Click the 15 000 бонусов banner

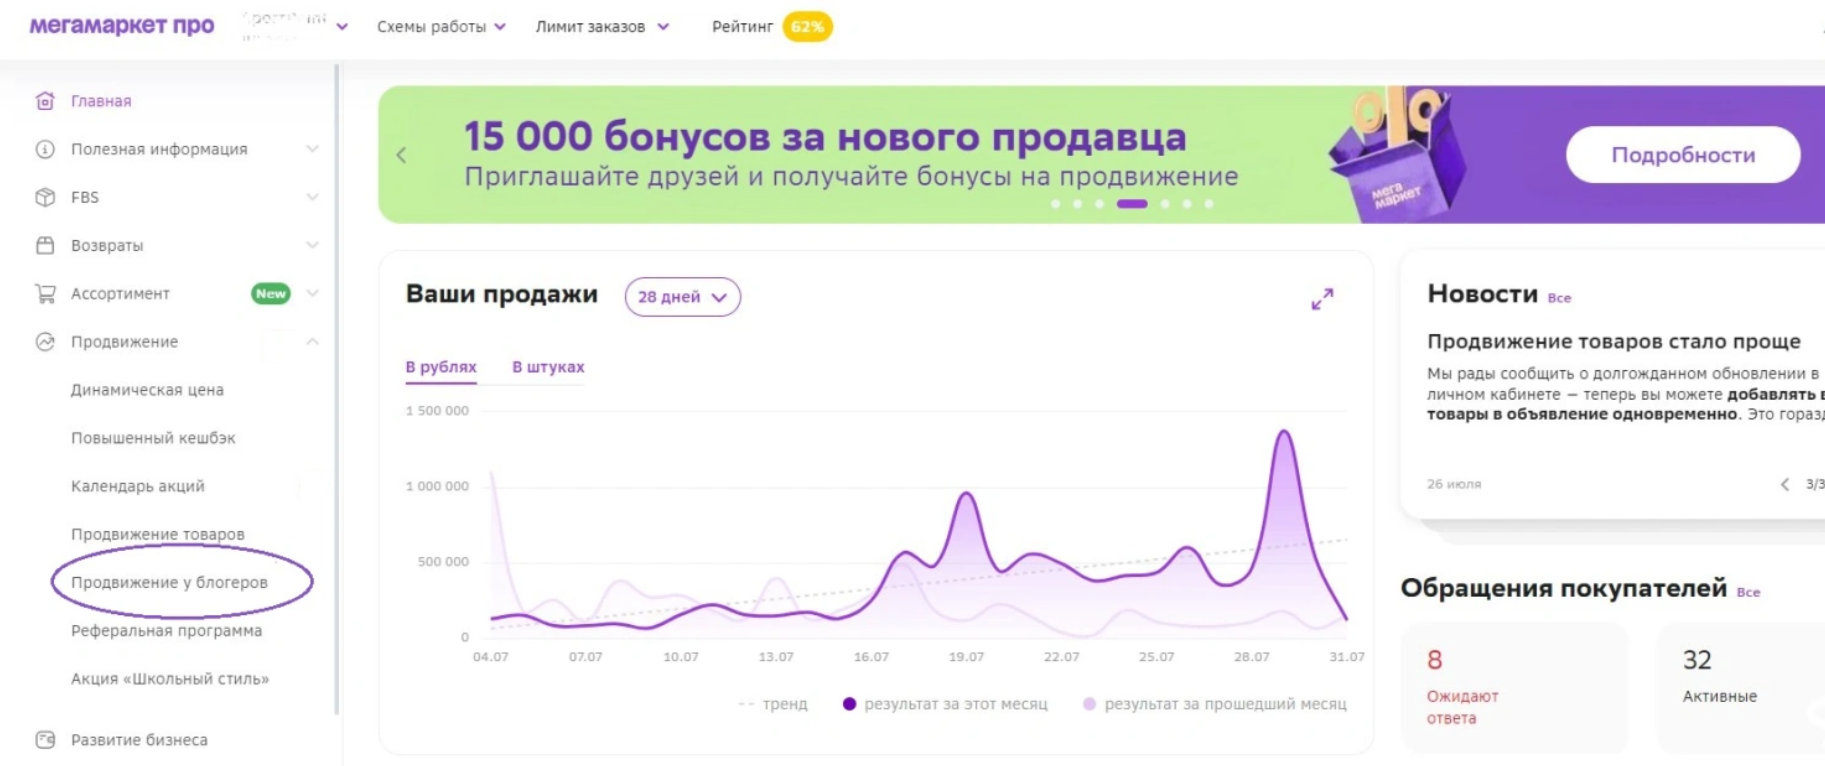coord(1101,154)
